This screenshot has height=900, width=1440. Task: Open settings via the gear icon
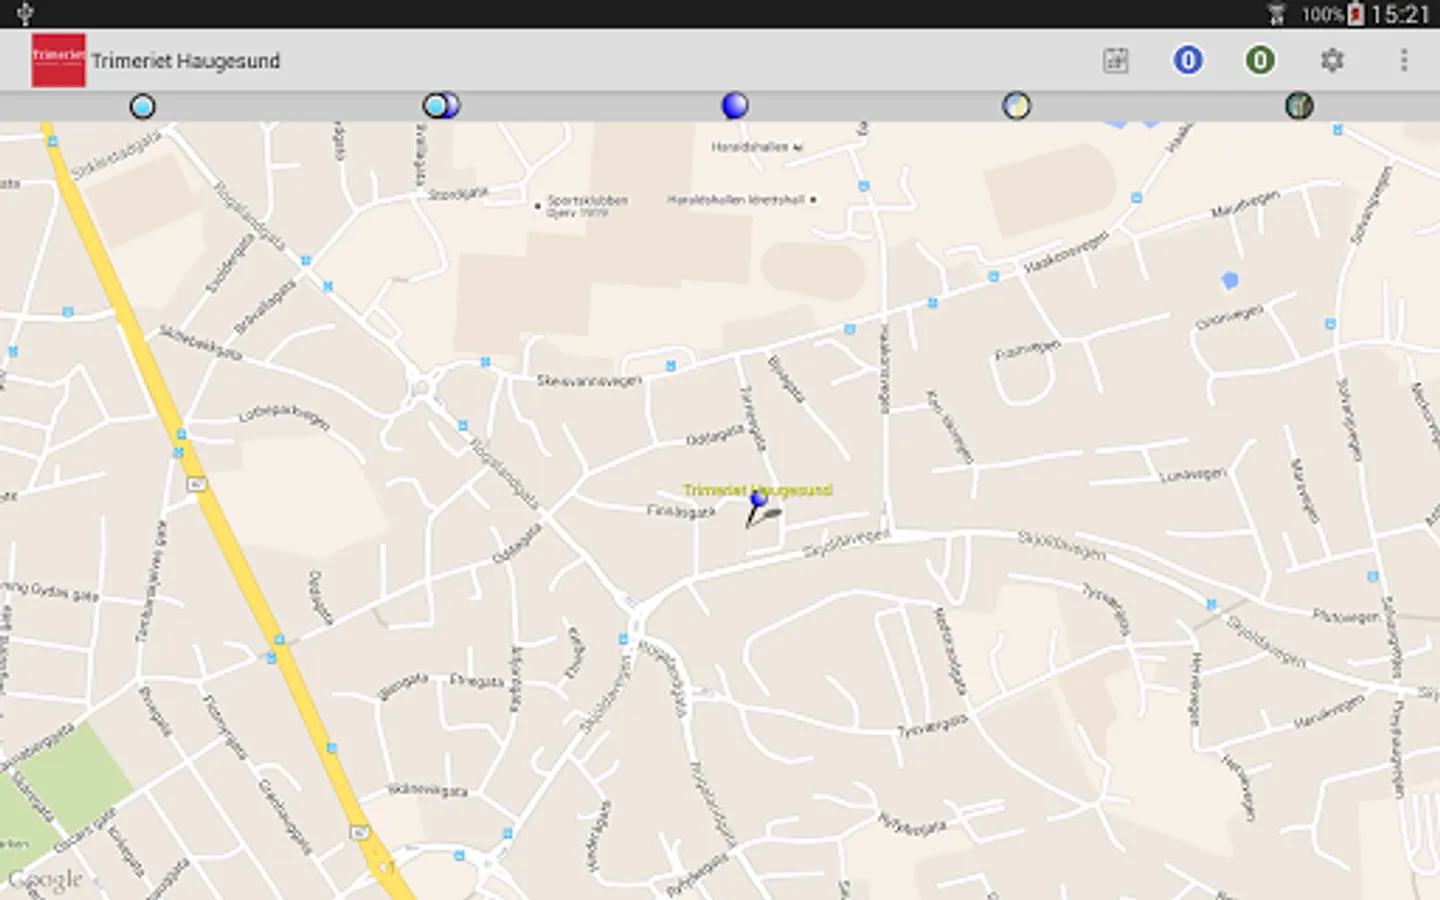coord(1332,61)
